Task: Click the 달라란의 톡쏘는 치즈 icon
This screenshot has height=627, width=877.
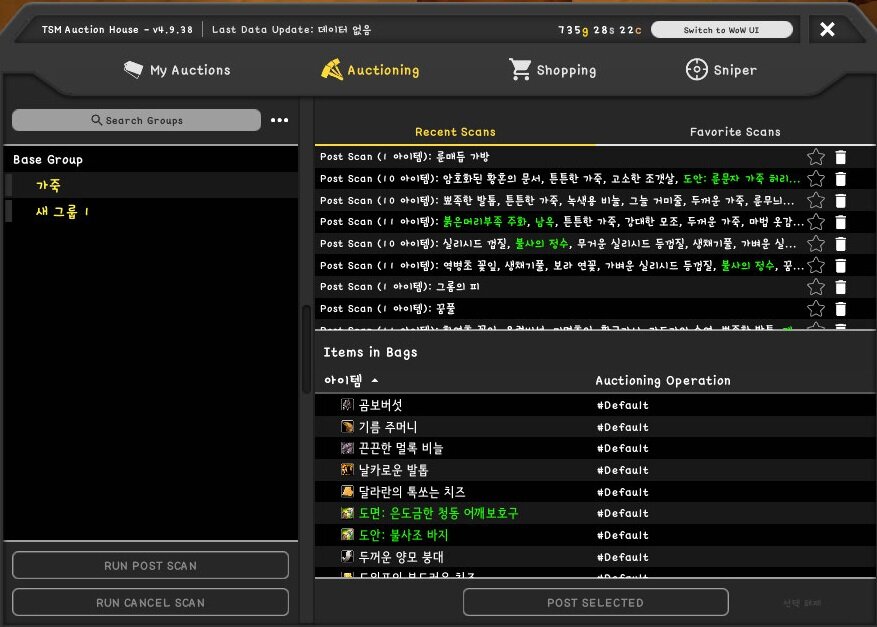Action: [x=347, y=492]
